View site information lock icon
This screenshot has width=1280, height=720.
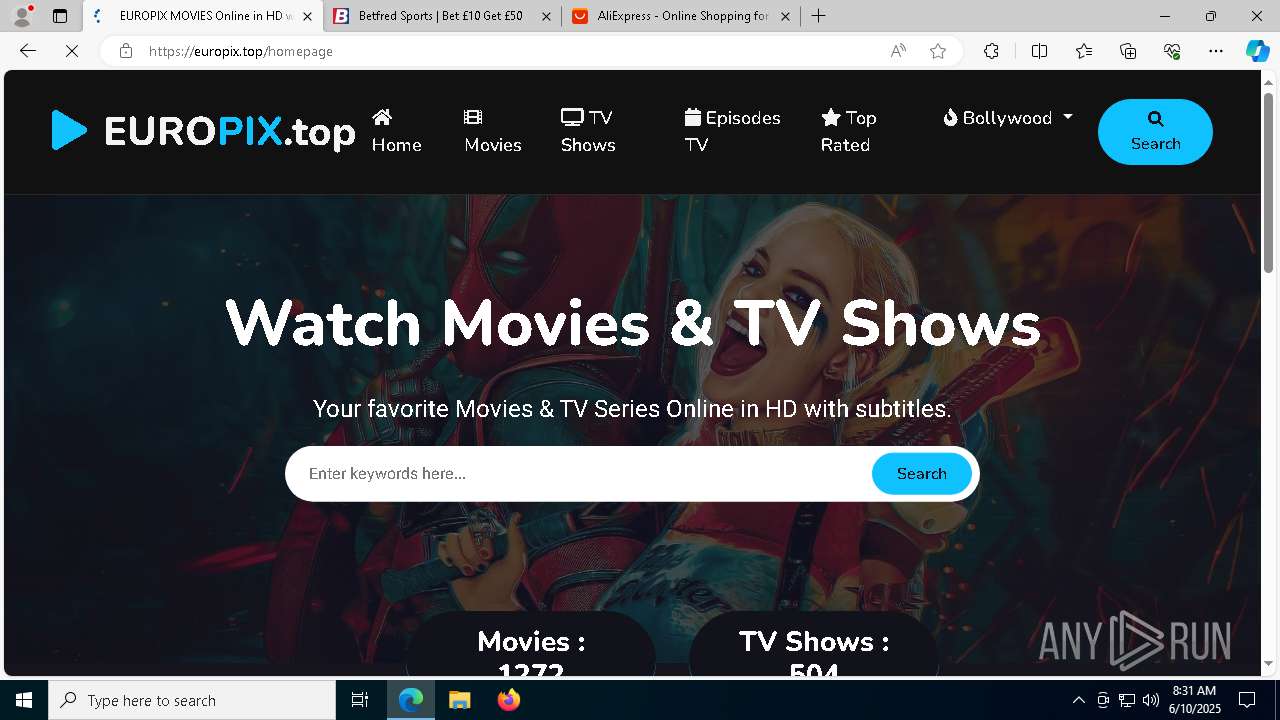(126, 51)
